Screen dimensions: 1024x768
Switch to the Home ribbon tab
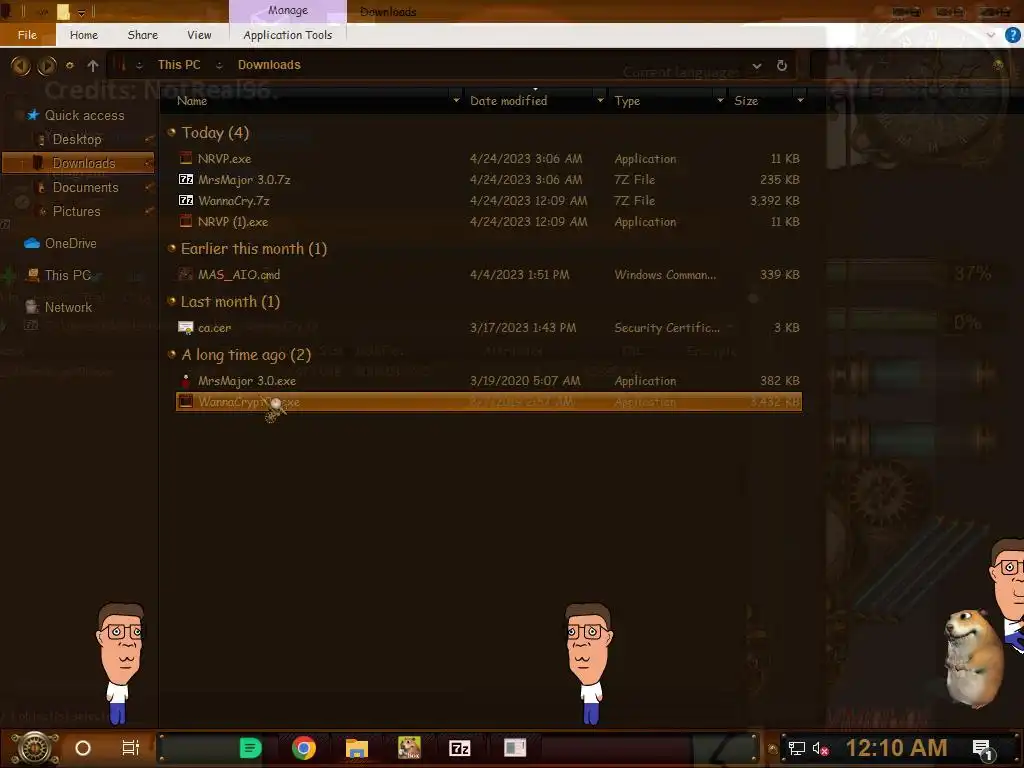pos(84,35)
